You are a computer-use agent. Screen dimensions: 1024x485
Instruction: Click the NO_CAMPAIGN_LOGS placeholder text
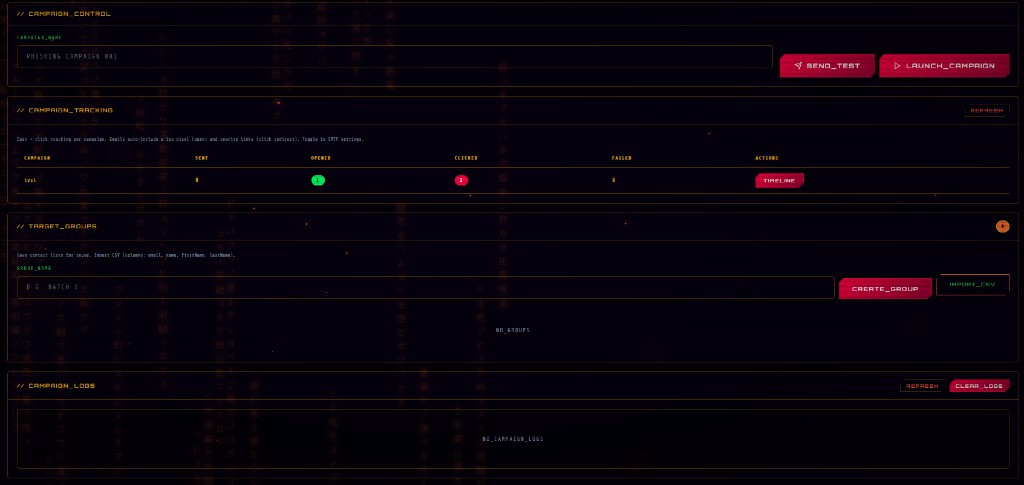[x=513, y=439]
